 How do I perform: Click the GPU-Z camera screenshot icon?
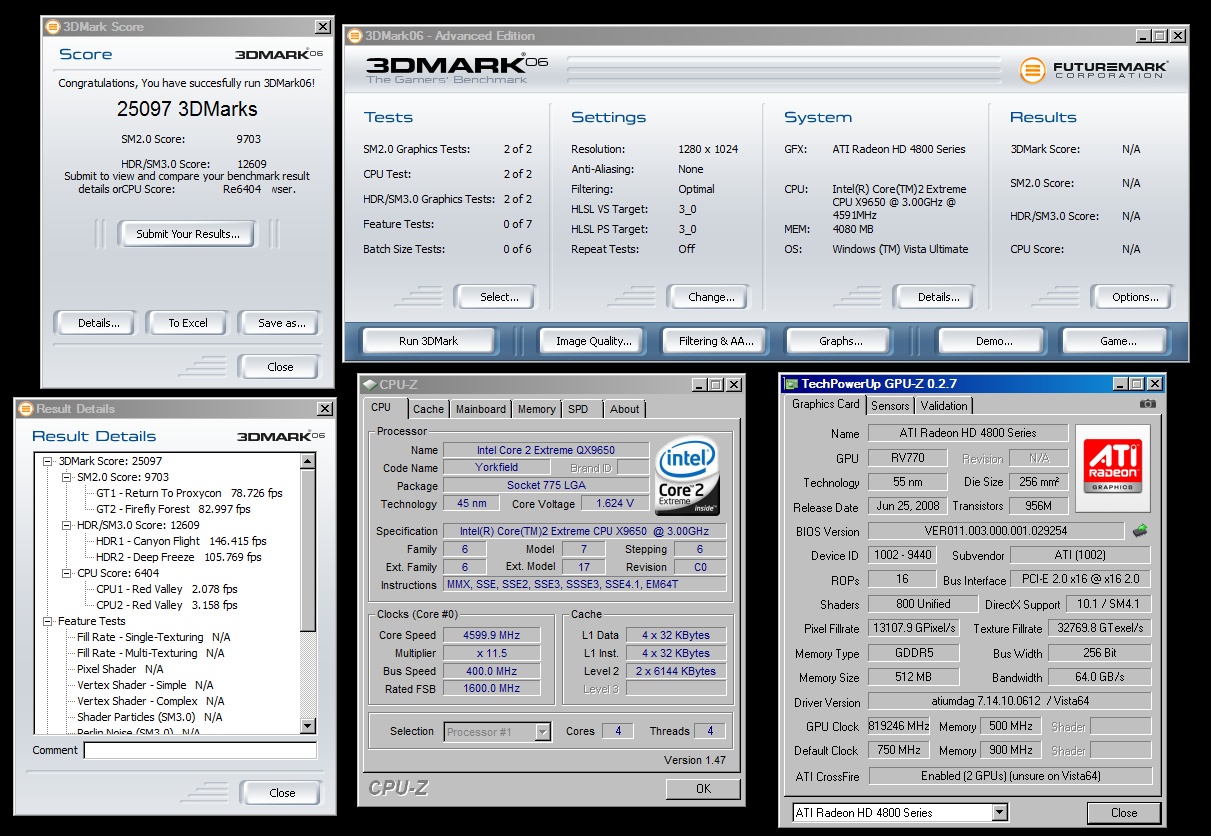point(1147,404)
